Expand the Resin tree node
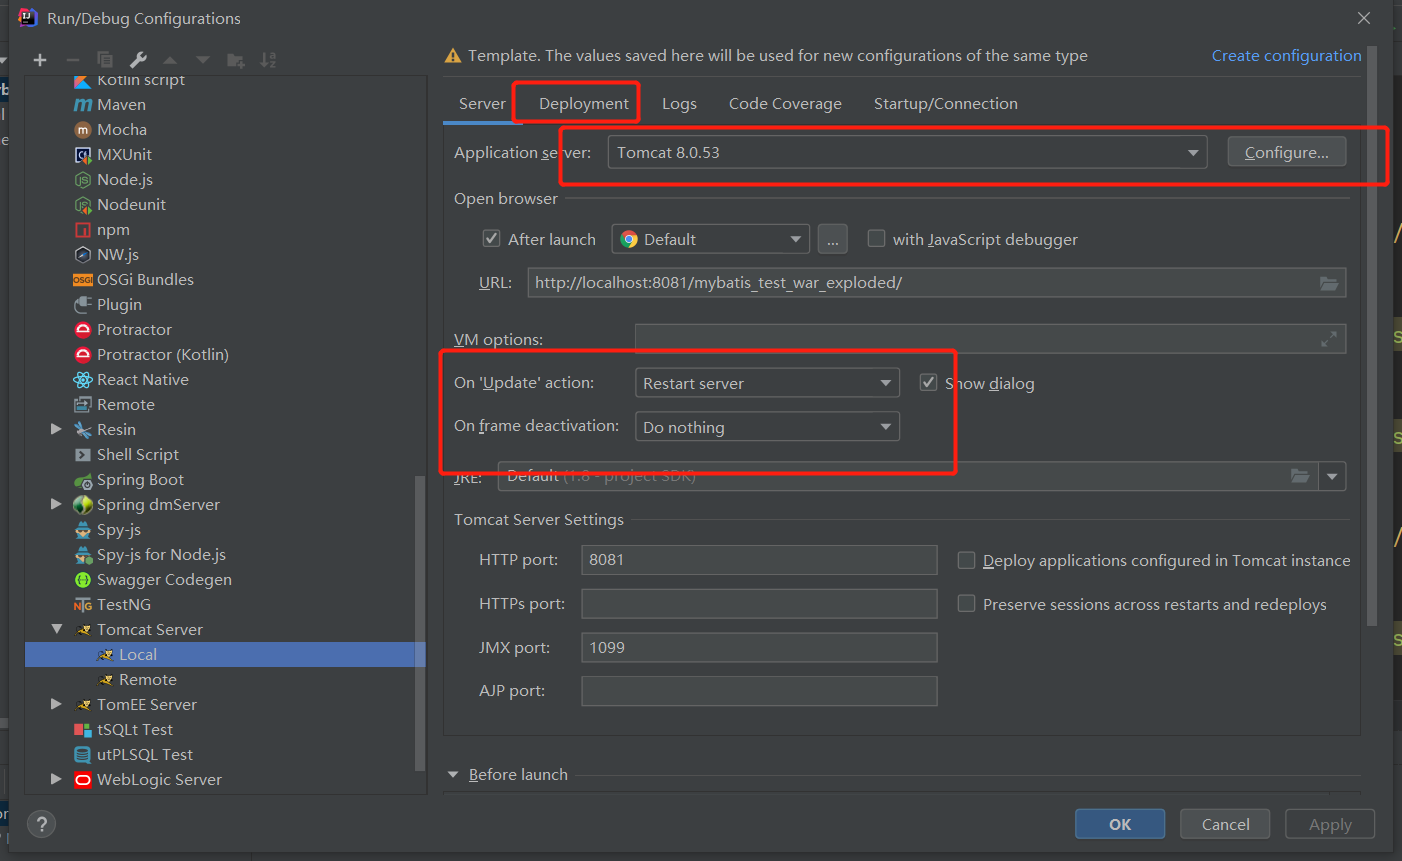This screenshot has height=861, width=1402. [x=56, y=430]
